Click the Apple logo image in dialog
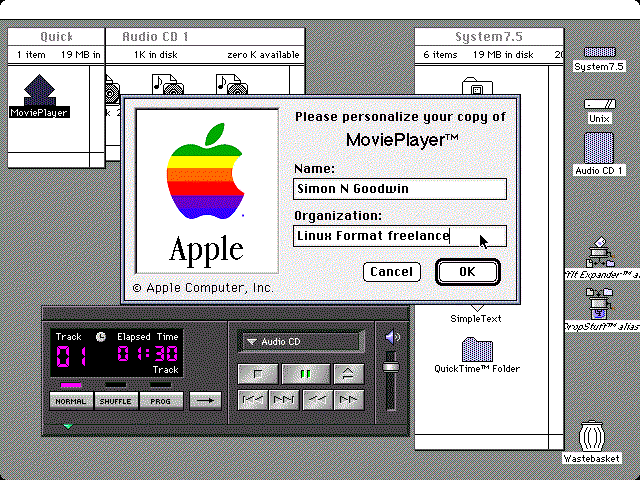The height and width of the screenshot is (480, 640). [207, 191]
